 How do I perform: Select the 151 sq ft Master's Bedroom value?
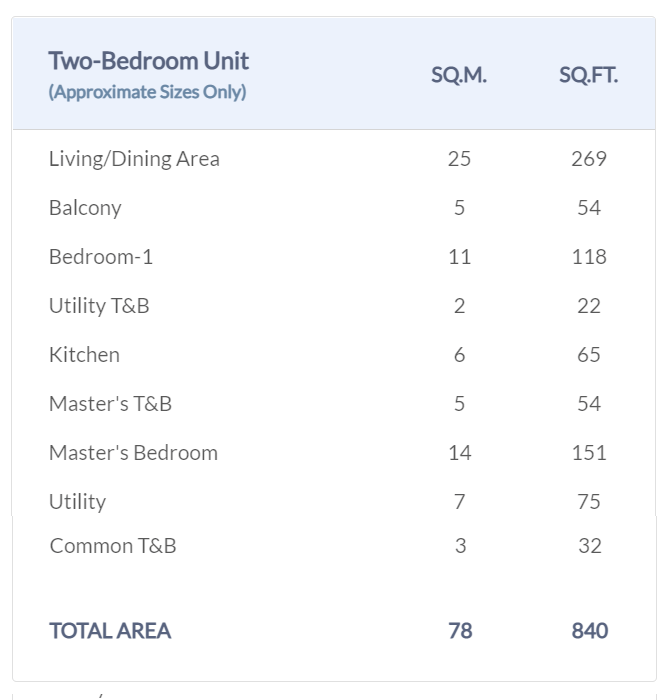tap(589, 453)
